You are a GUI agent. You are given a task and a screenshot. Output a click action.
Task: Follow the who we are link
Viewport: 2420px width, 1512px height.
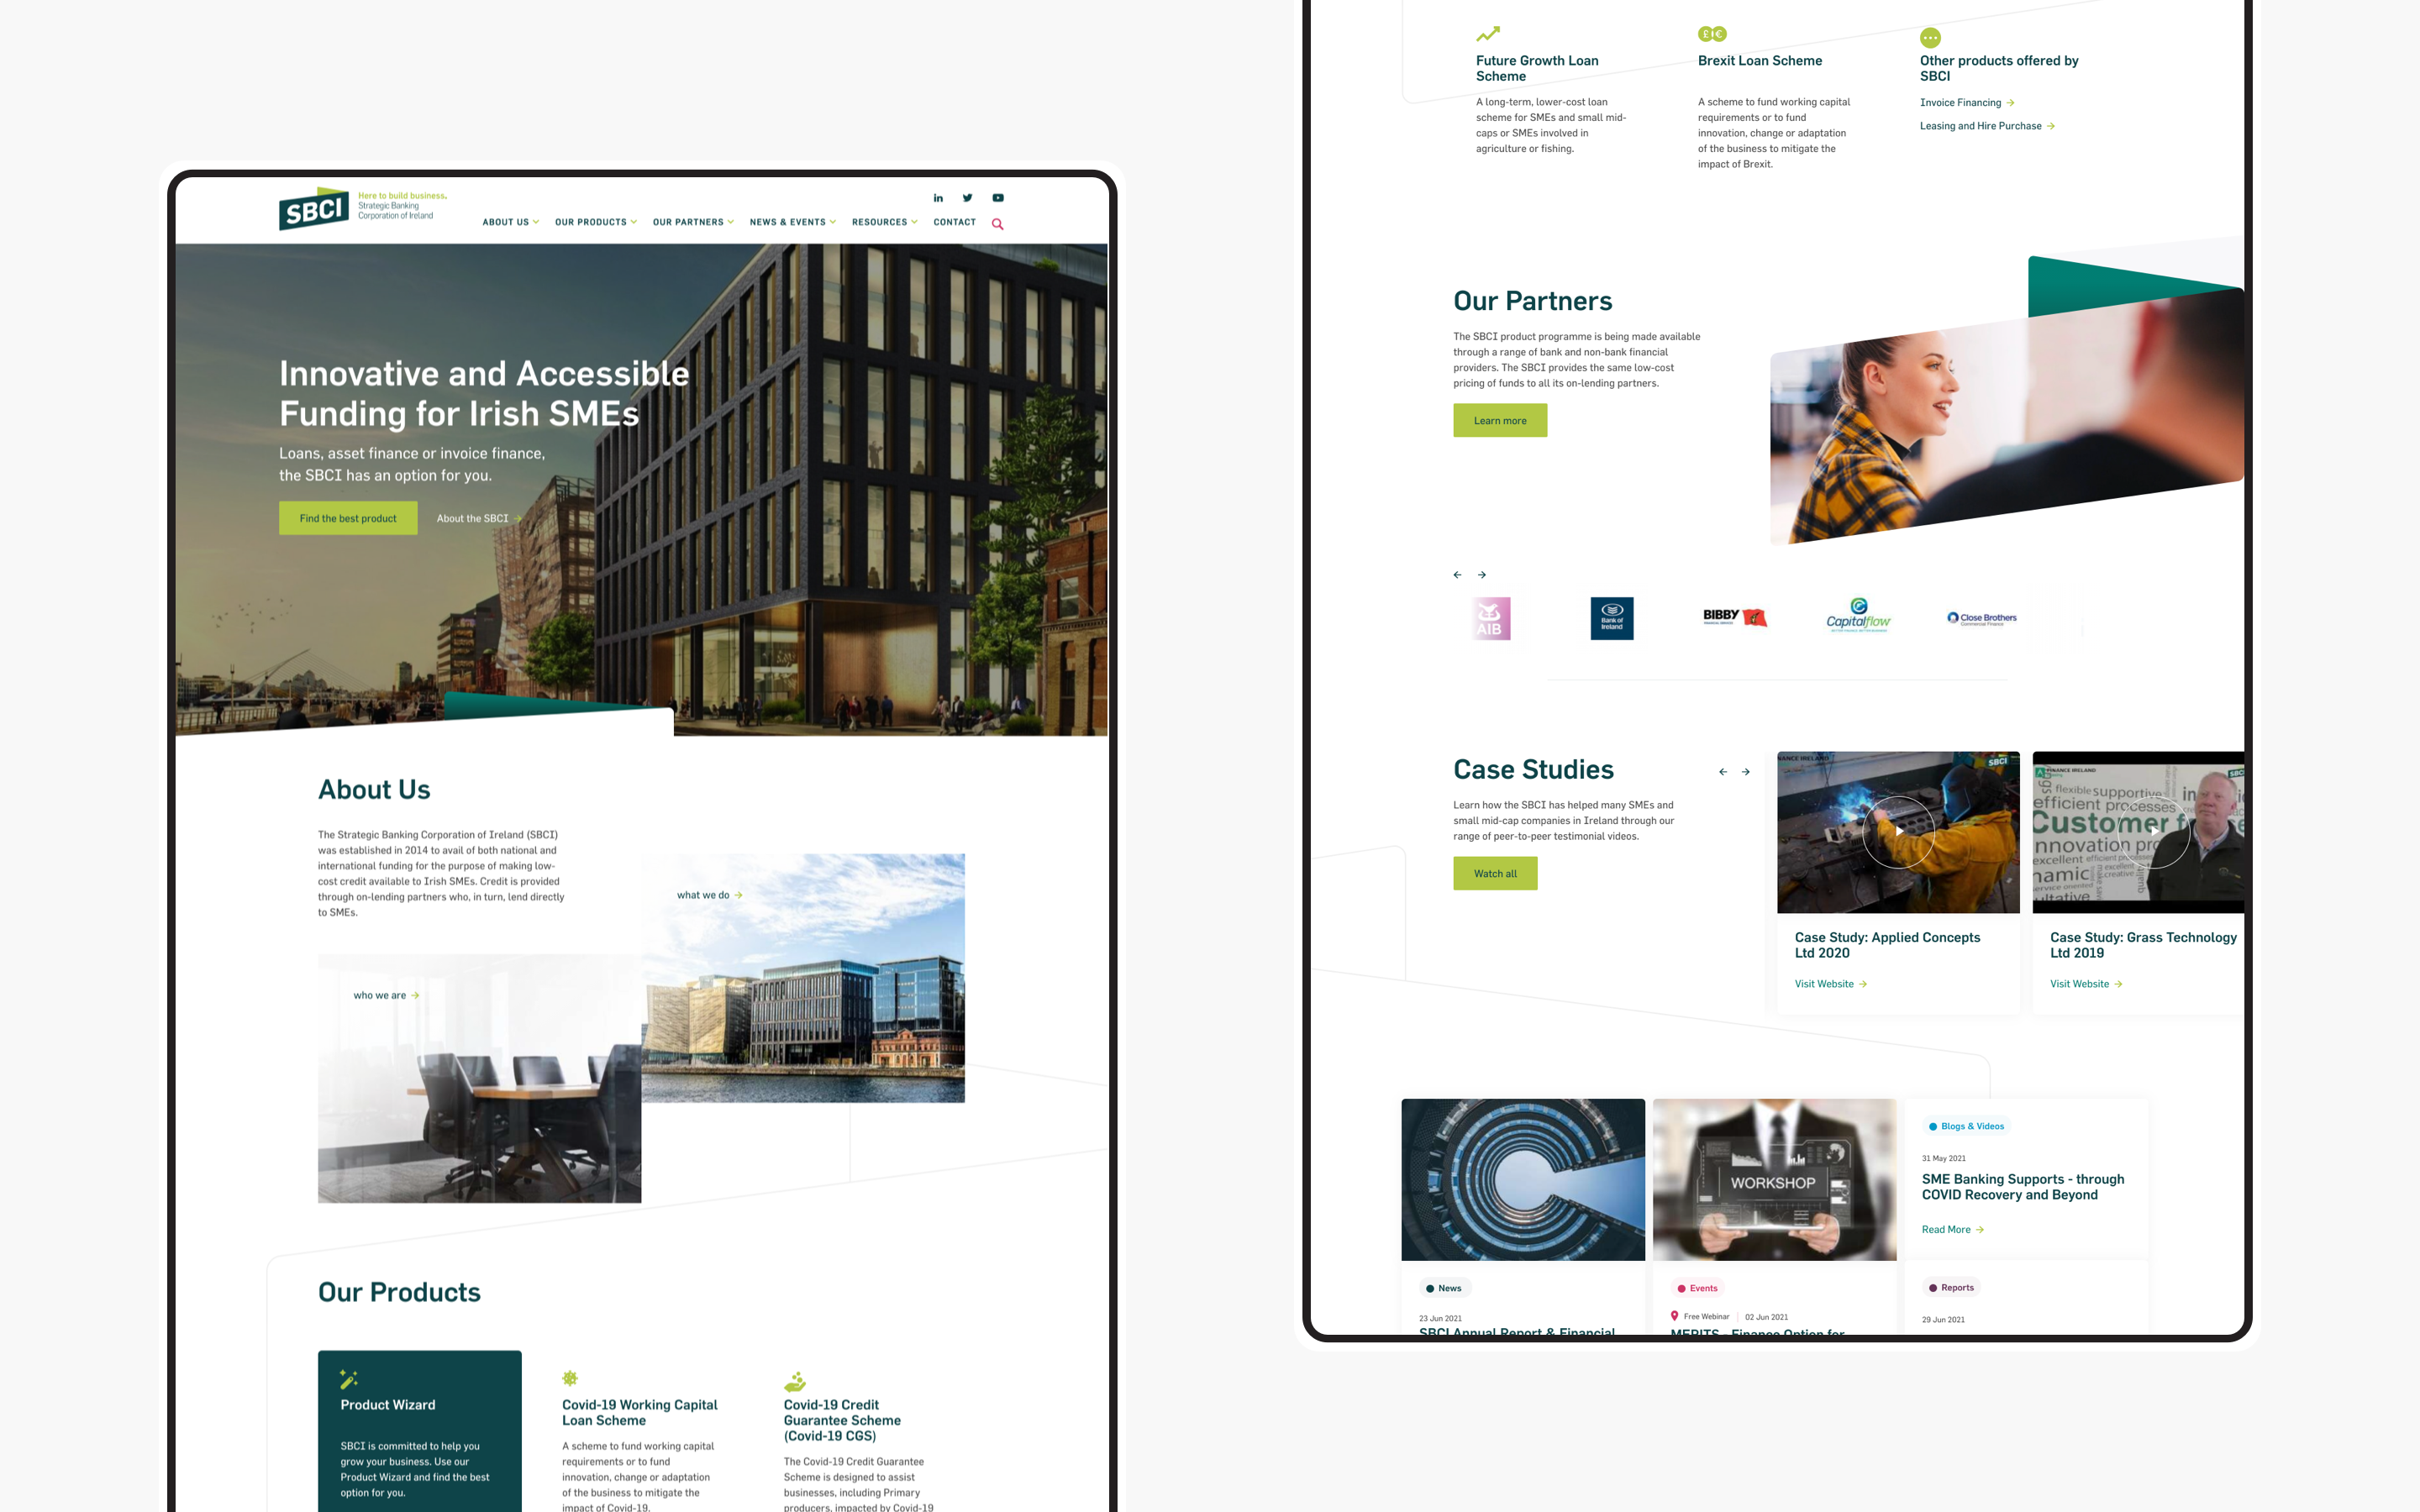pyautogui.click(x=386, y=995)
